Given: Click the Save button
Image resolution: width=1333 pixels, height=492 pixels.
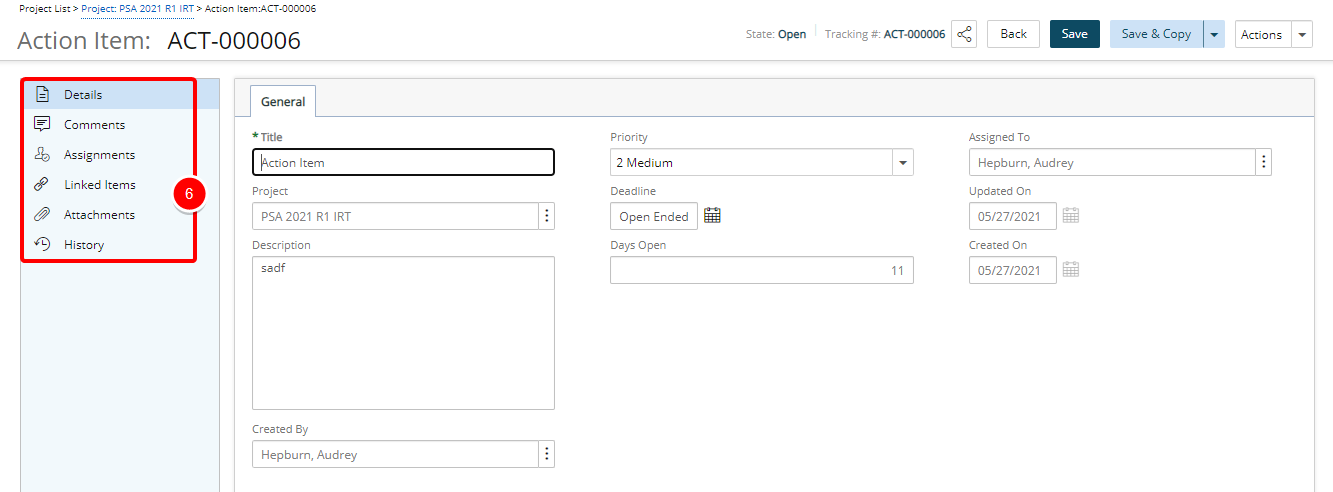Looking at the screenshot, I should [x=1074, y=34].
